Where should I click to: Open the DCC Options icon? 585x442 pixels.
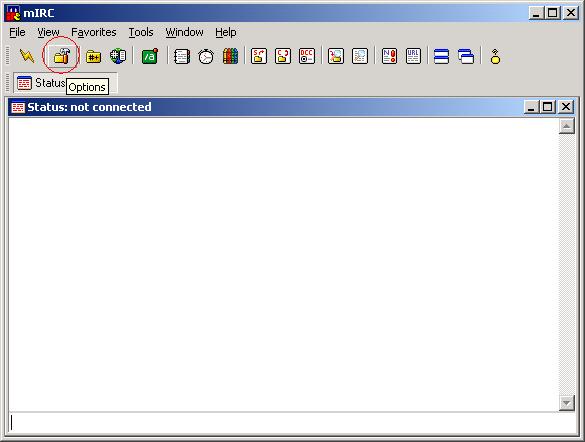pyautogui.click(x=307, y=56)
